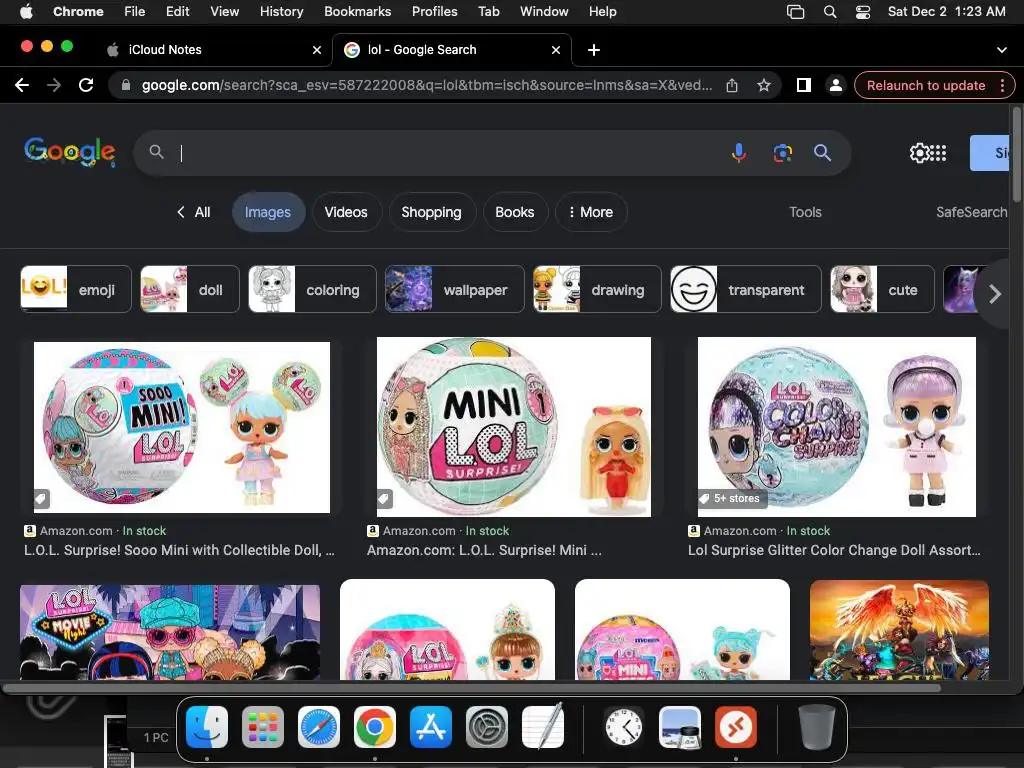Open Spotlight search in menu bar

click(829, 12)
